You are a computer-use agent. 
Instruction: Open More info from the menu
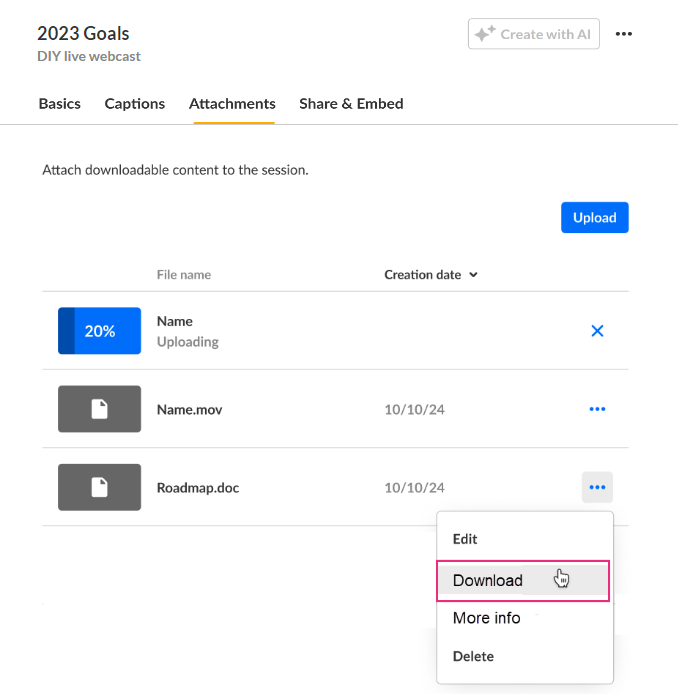tap(486, 618)
